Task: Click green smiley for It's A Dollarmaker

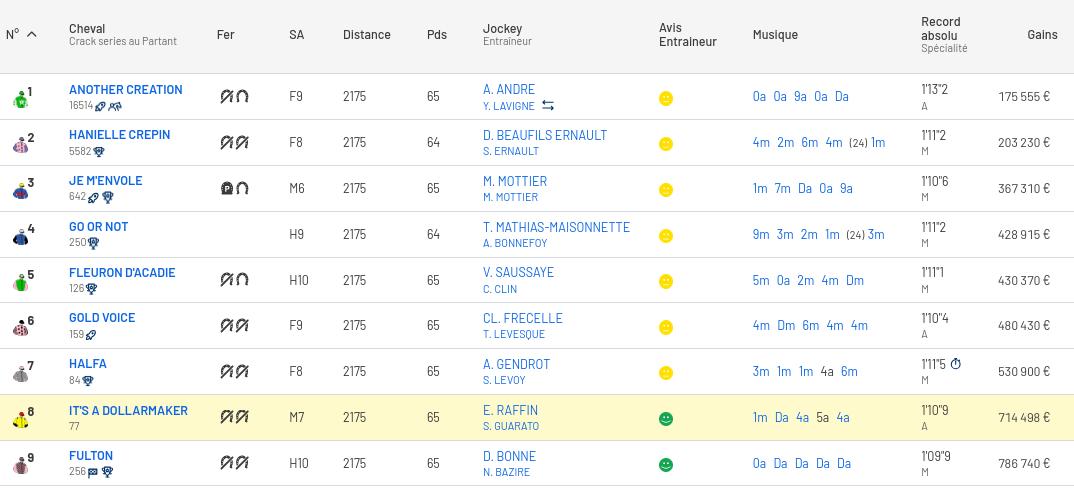Action: (x=666, y=419)
